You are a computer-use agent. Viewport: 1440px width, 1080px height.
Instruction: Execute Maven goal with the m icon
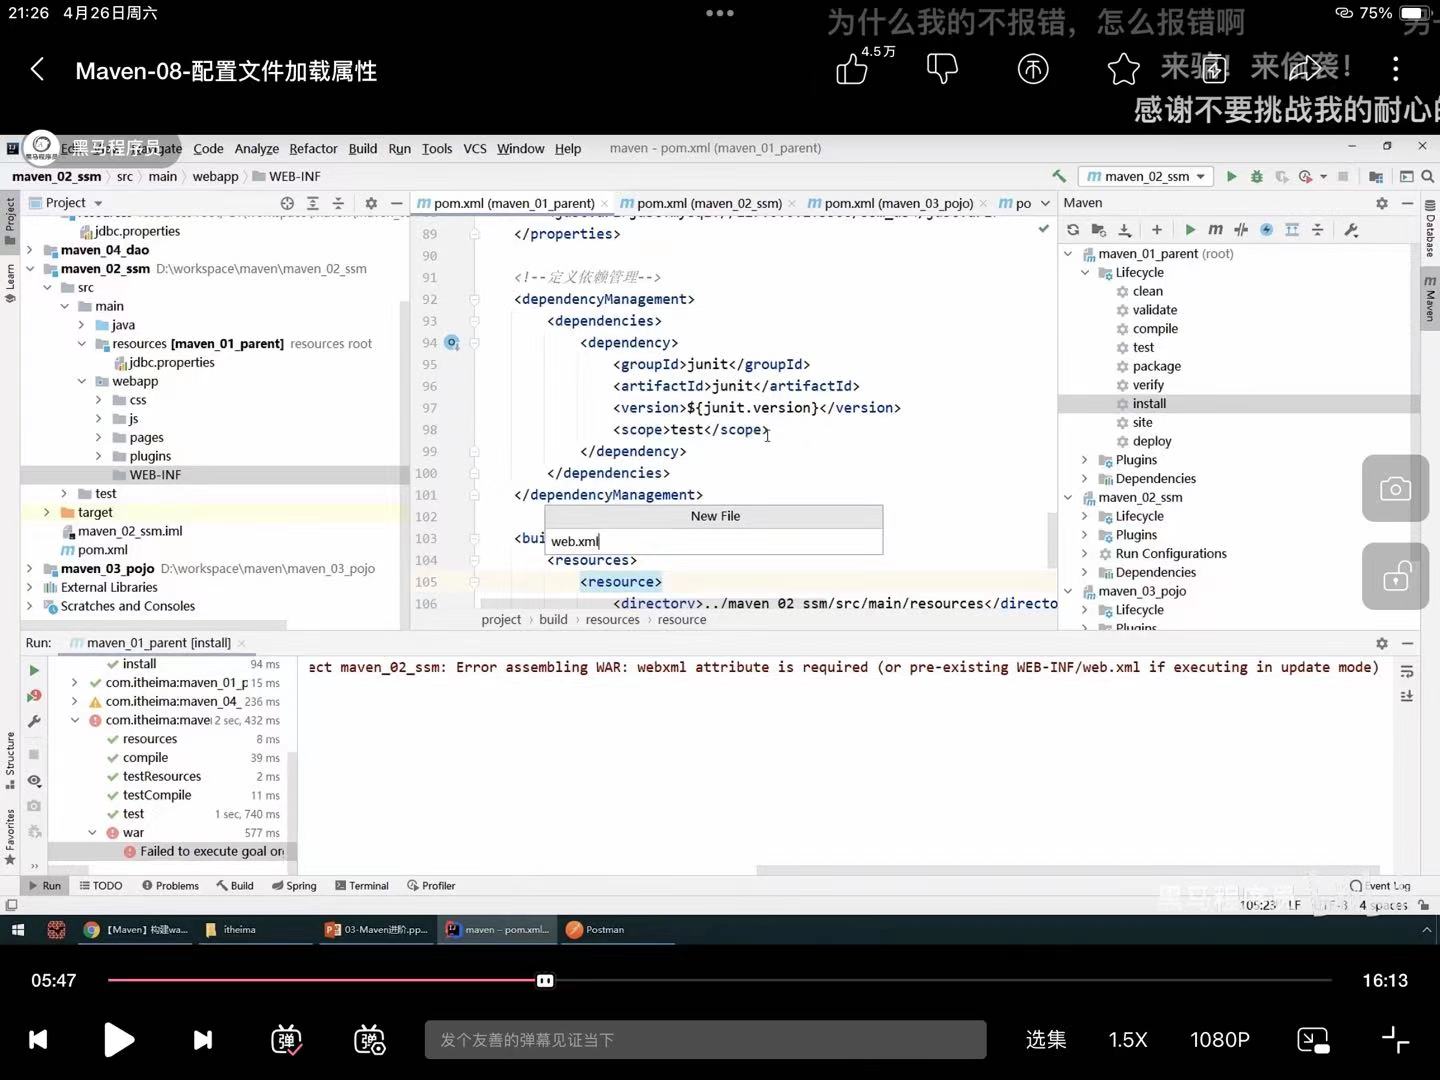(x=1215, y=230)
